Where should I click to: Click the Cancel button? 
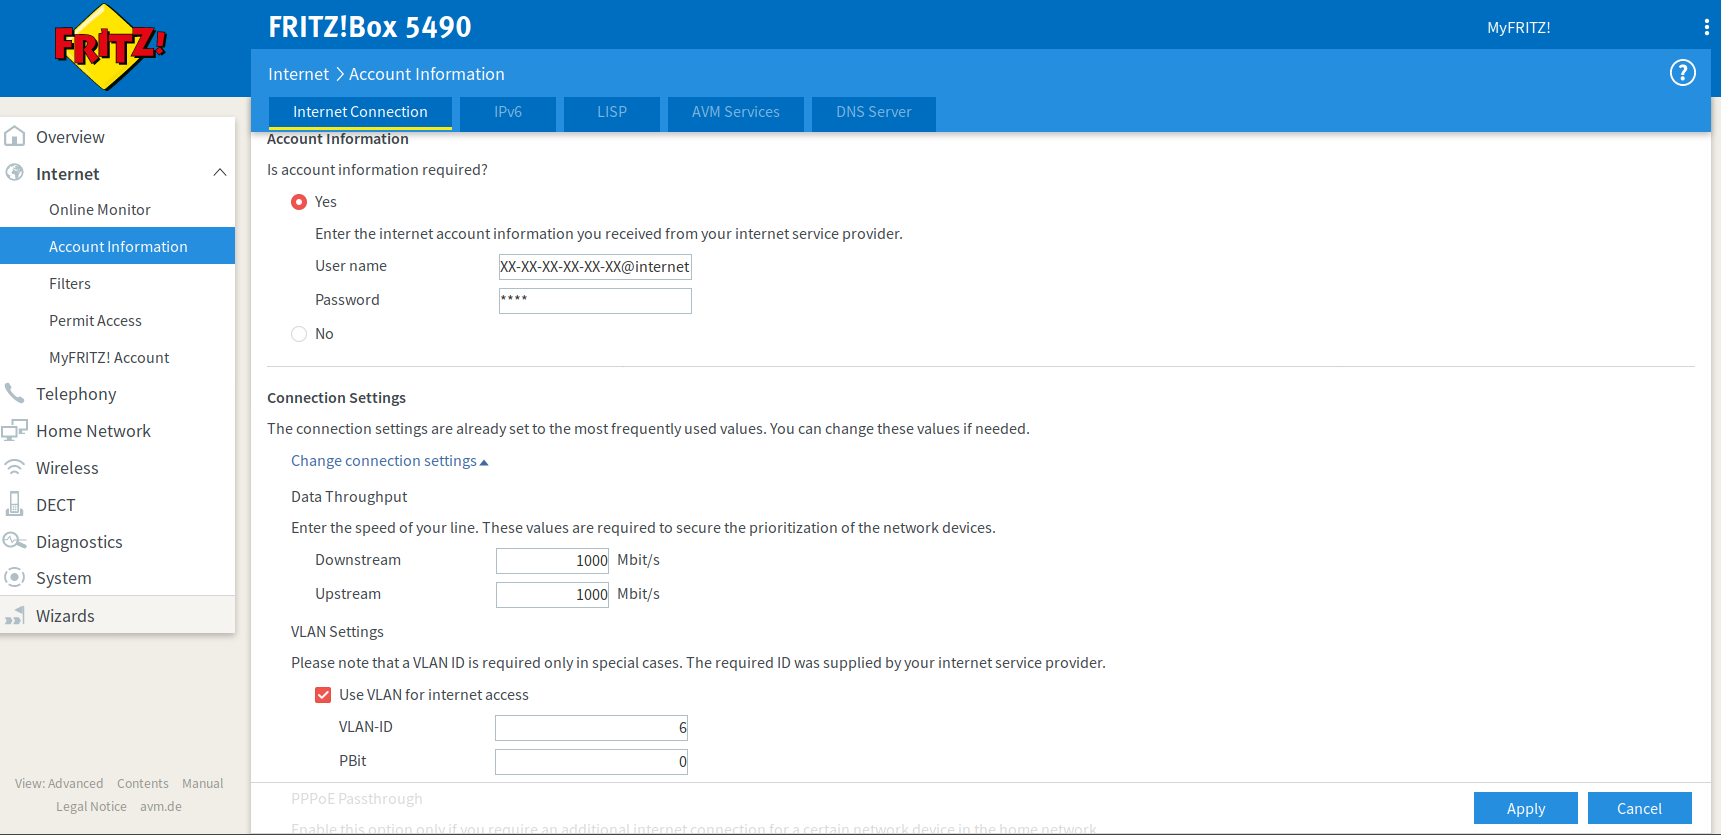click(1640, 808)
